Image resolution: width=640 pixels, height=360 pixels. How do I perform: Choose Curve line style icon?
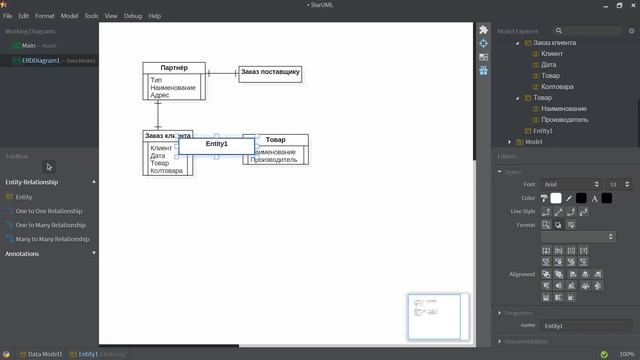584,212
